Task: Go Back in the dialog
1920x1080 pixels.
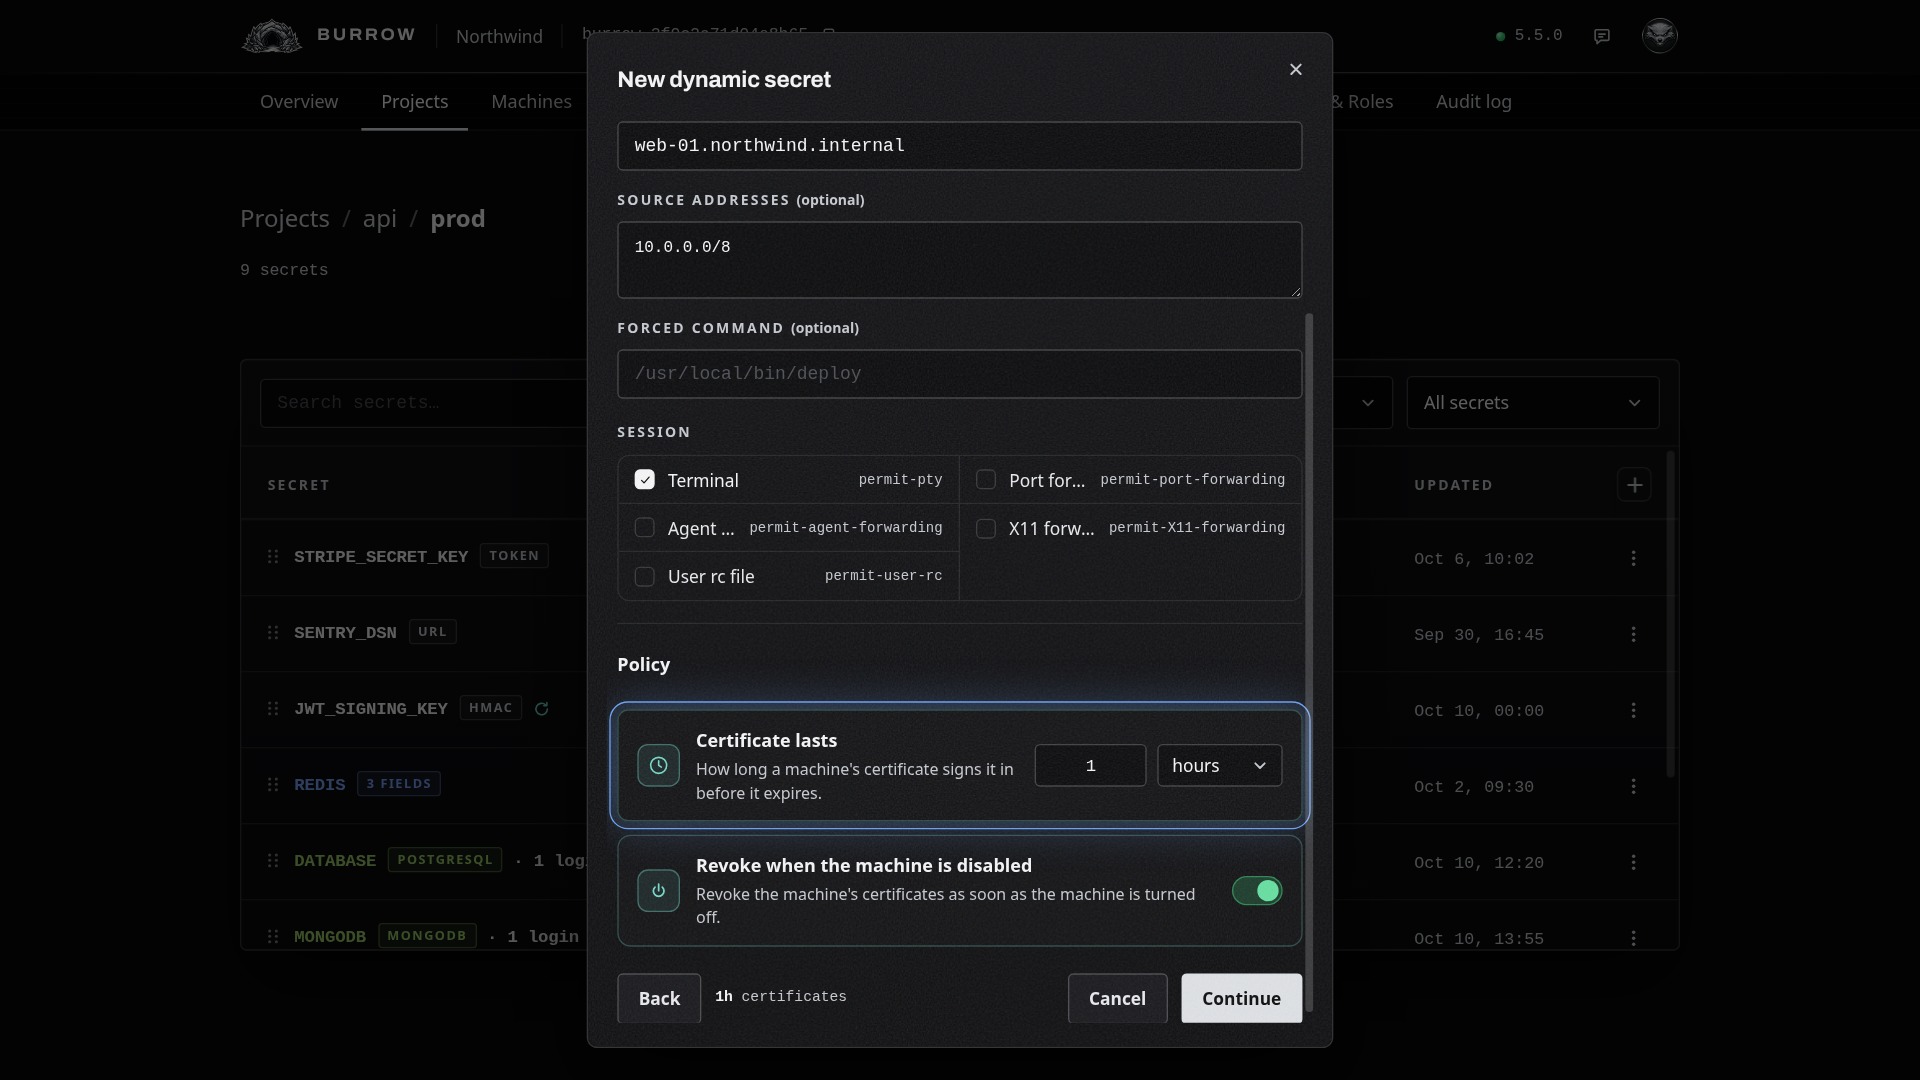Action: click(659, 998)
